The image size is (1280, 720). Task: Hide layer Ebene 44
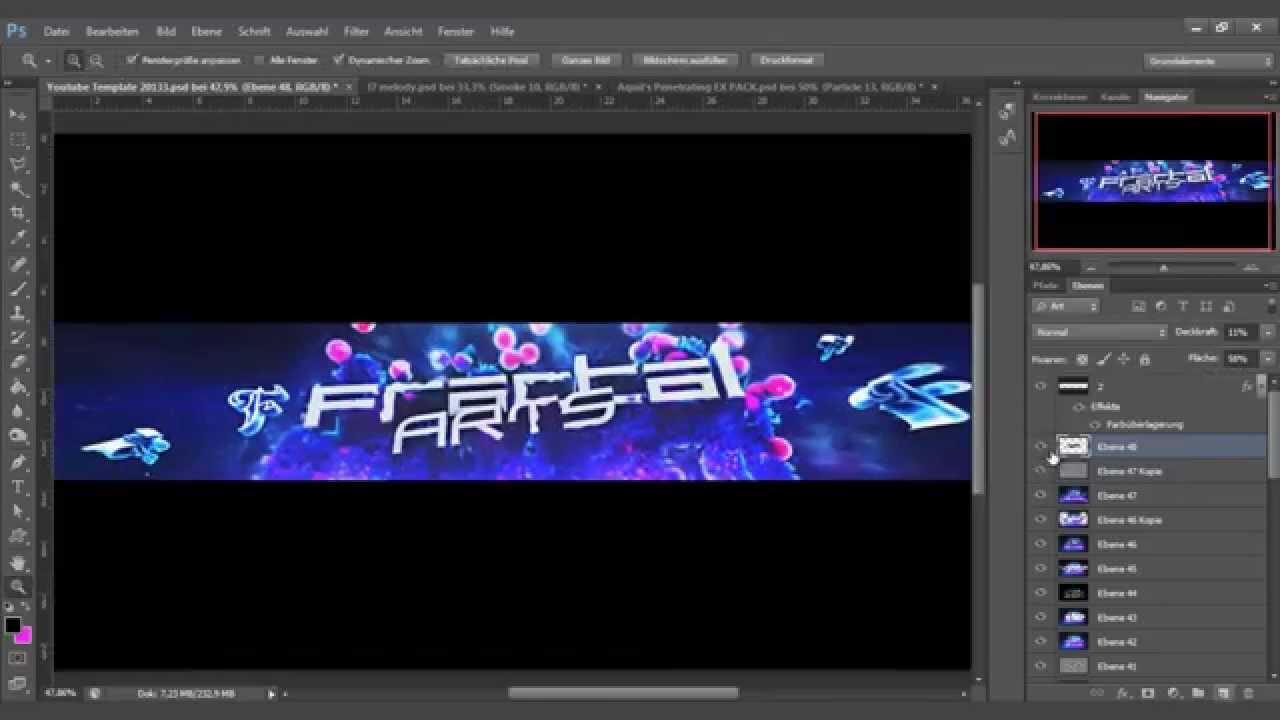[x=1041, y=592]
